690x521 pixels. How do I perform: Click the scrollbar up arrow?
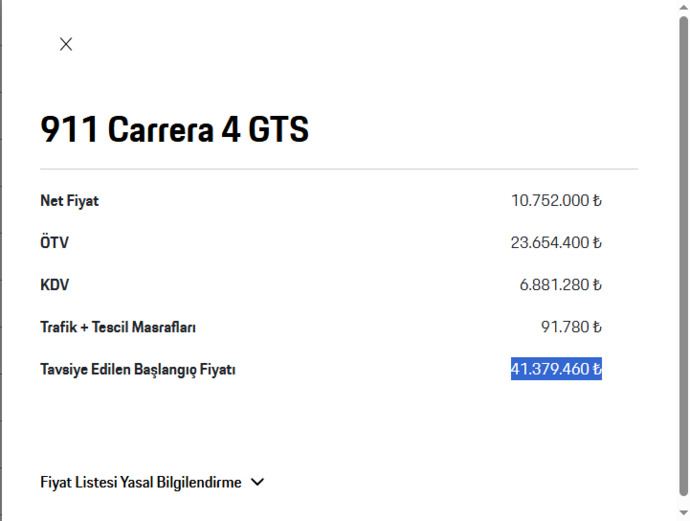coord(683,6)
